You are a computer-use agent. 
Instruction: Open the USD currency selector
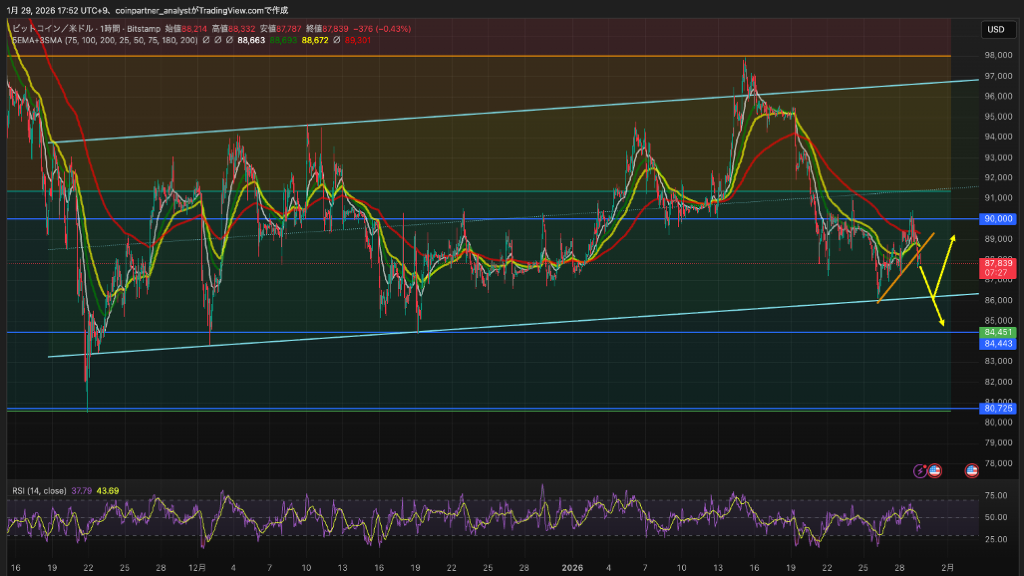click(998, 30)
